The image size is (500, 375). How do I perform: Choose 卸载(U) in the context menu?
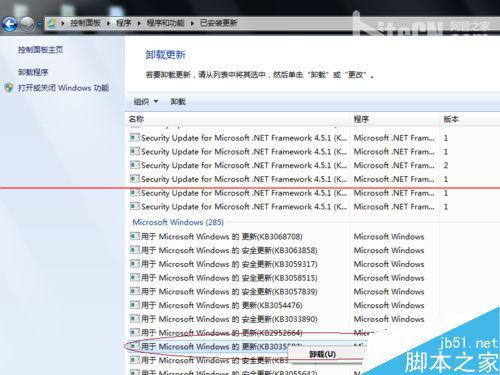(323, 354)
